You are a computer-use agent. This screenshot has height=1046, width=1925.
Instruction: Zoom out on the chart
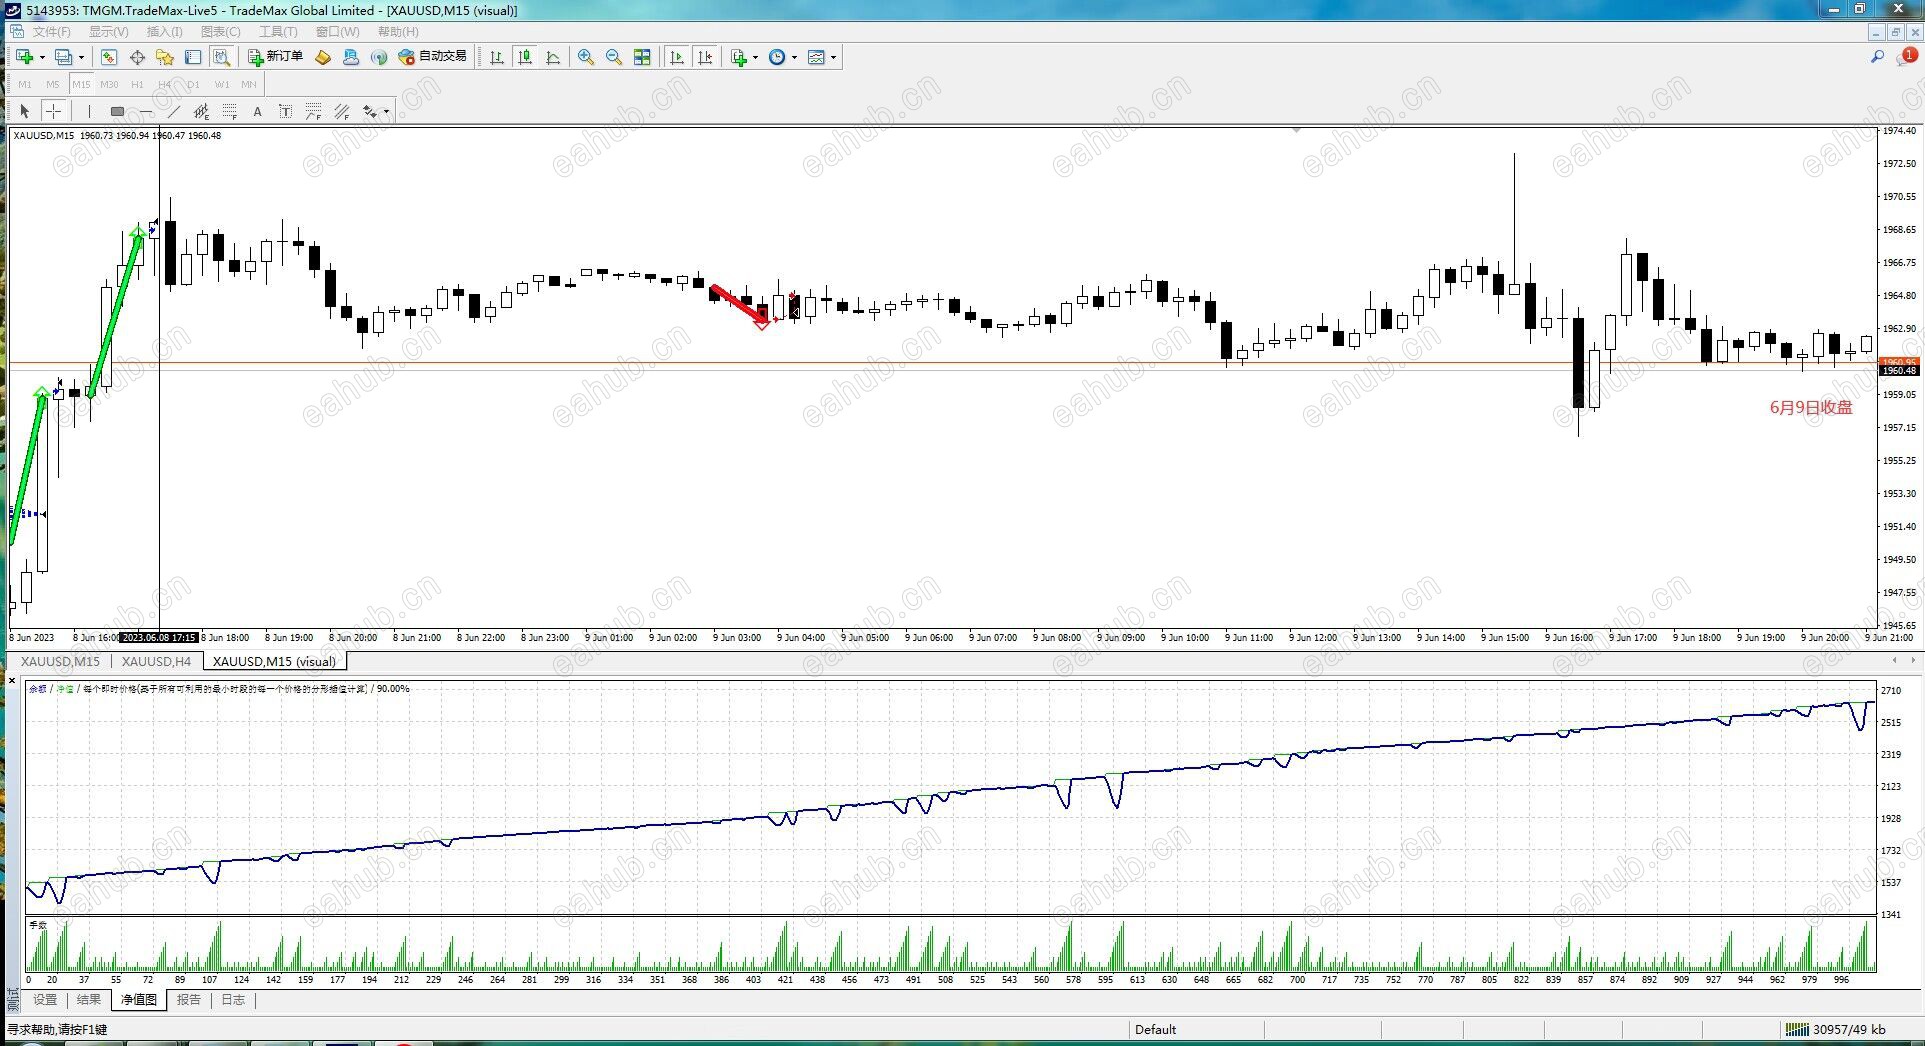[614, 57]
